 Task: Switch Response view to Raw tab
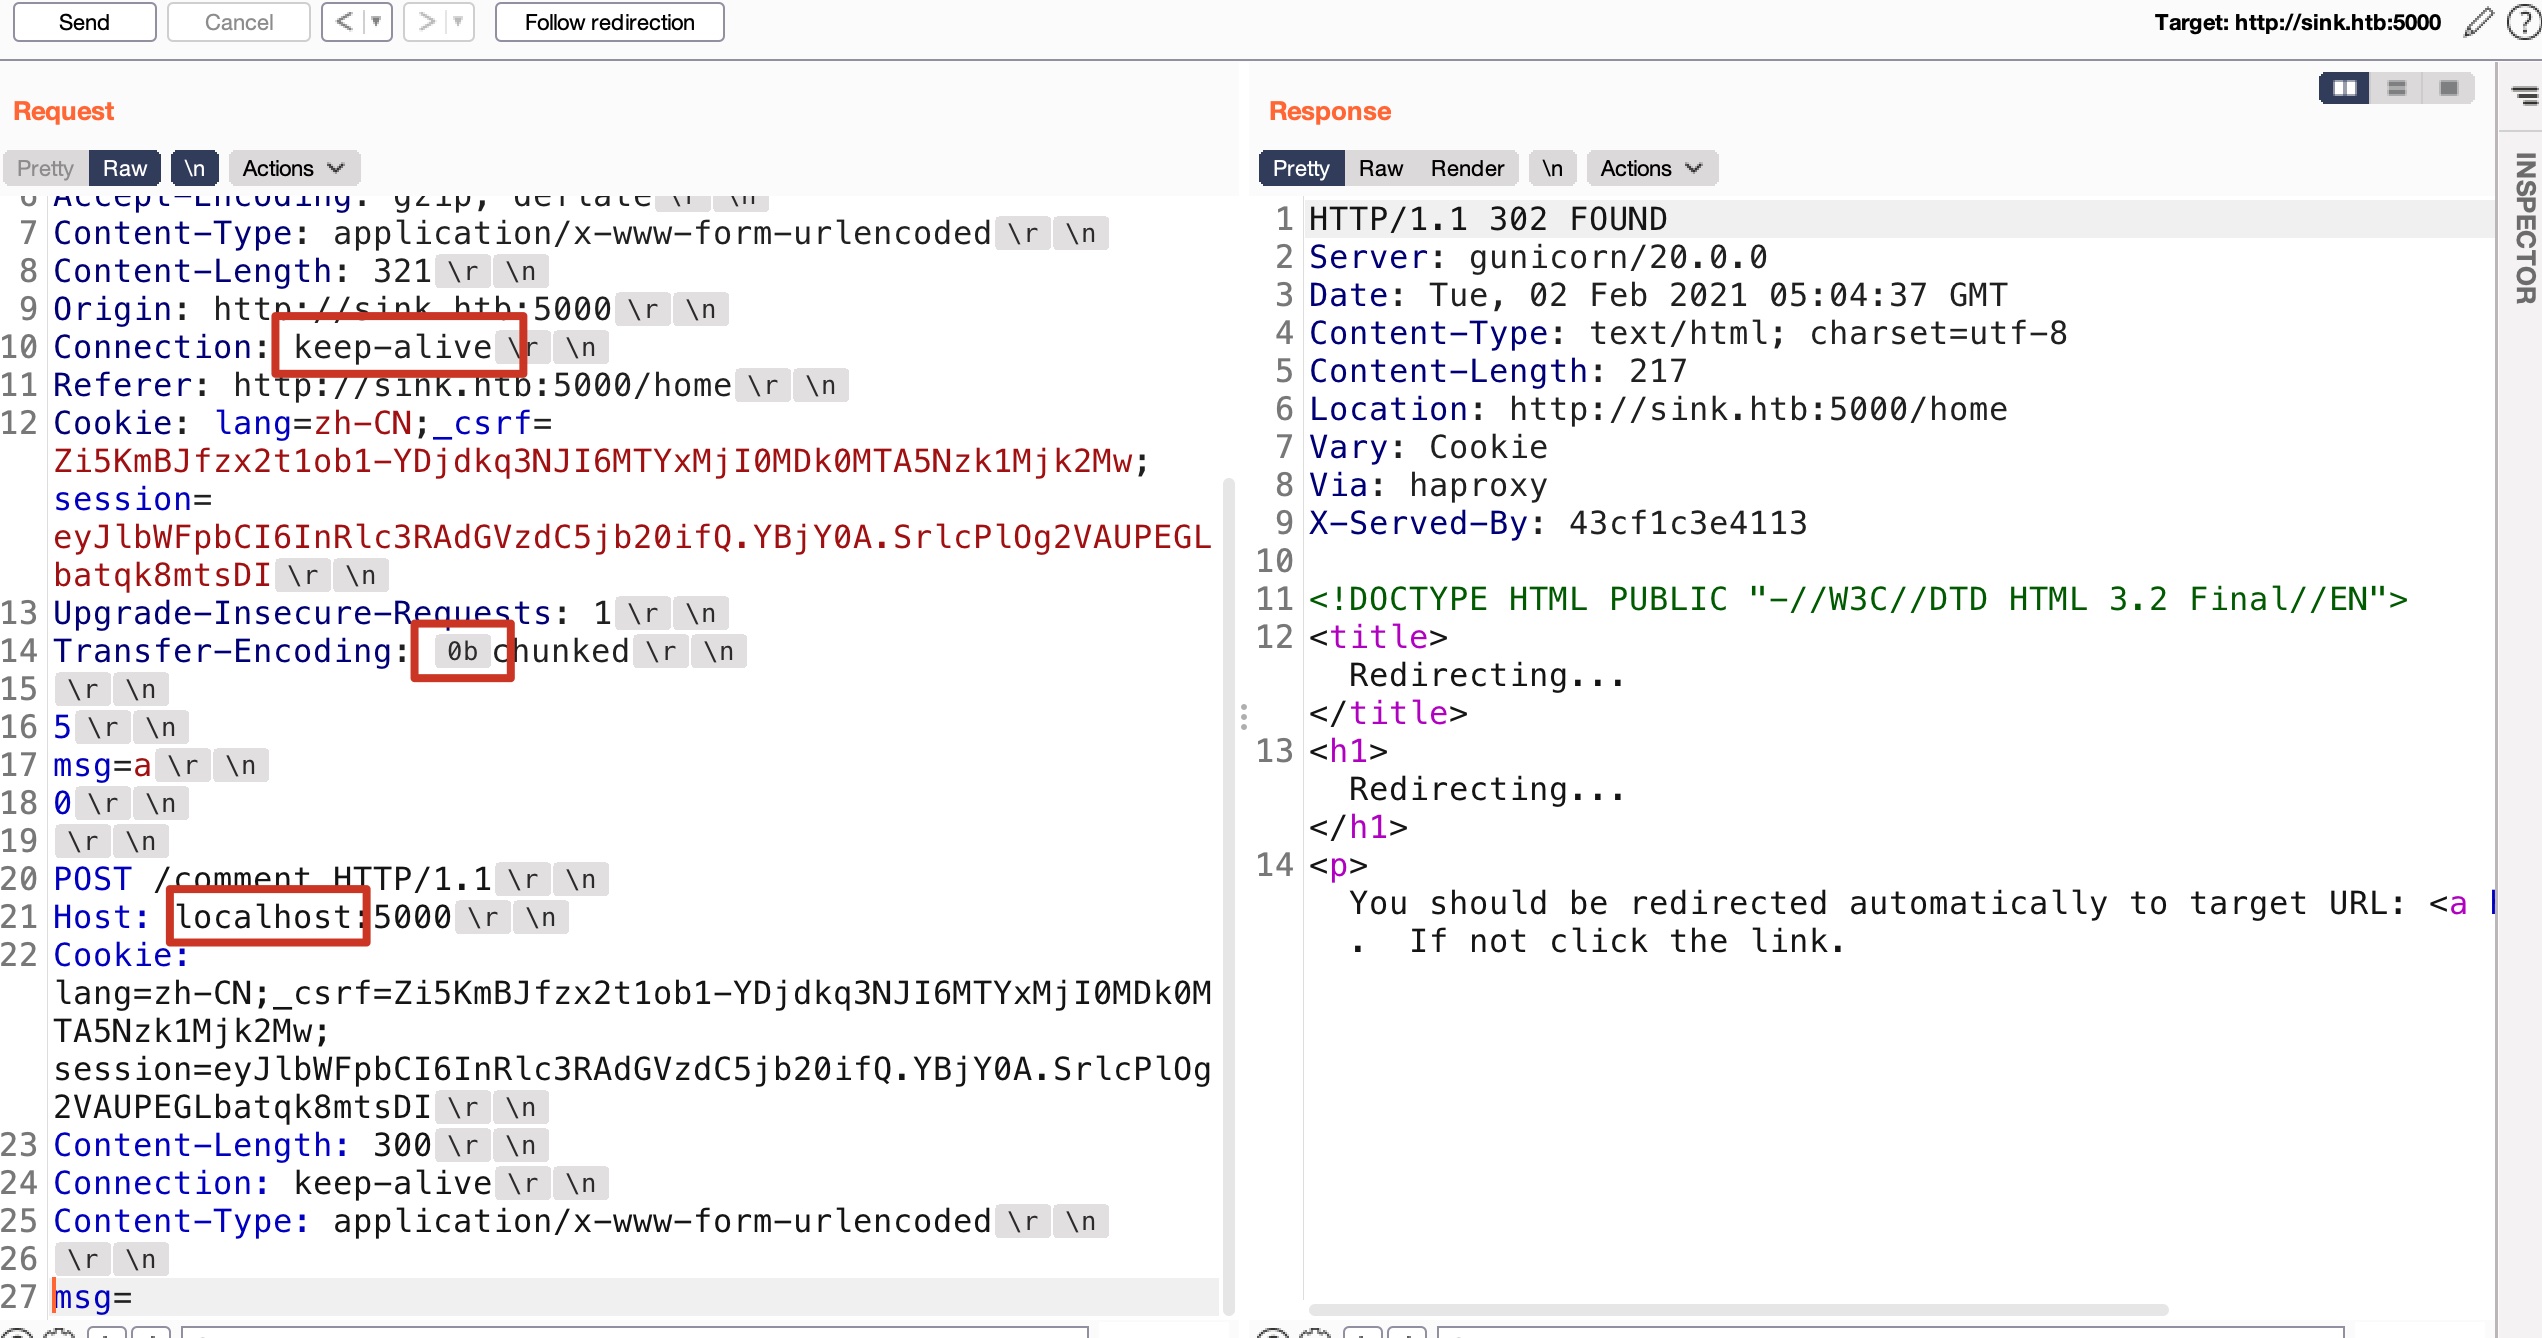[x=1380, y=168]
